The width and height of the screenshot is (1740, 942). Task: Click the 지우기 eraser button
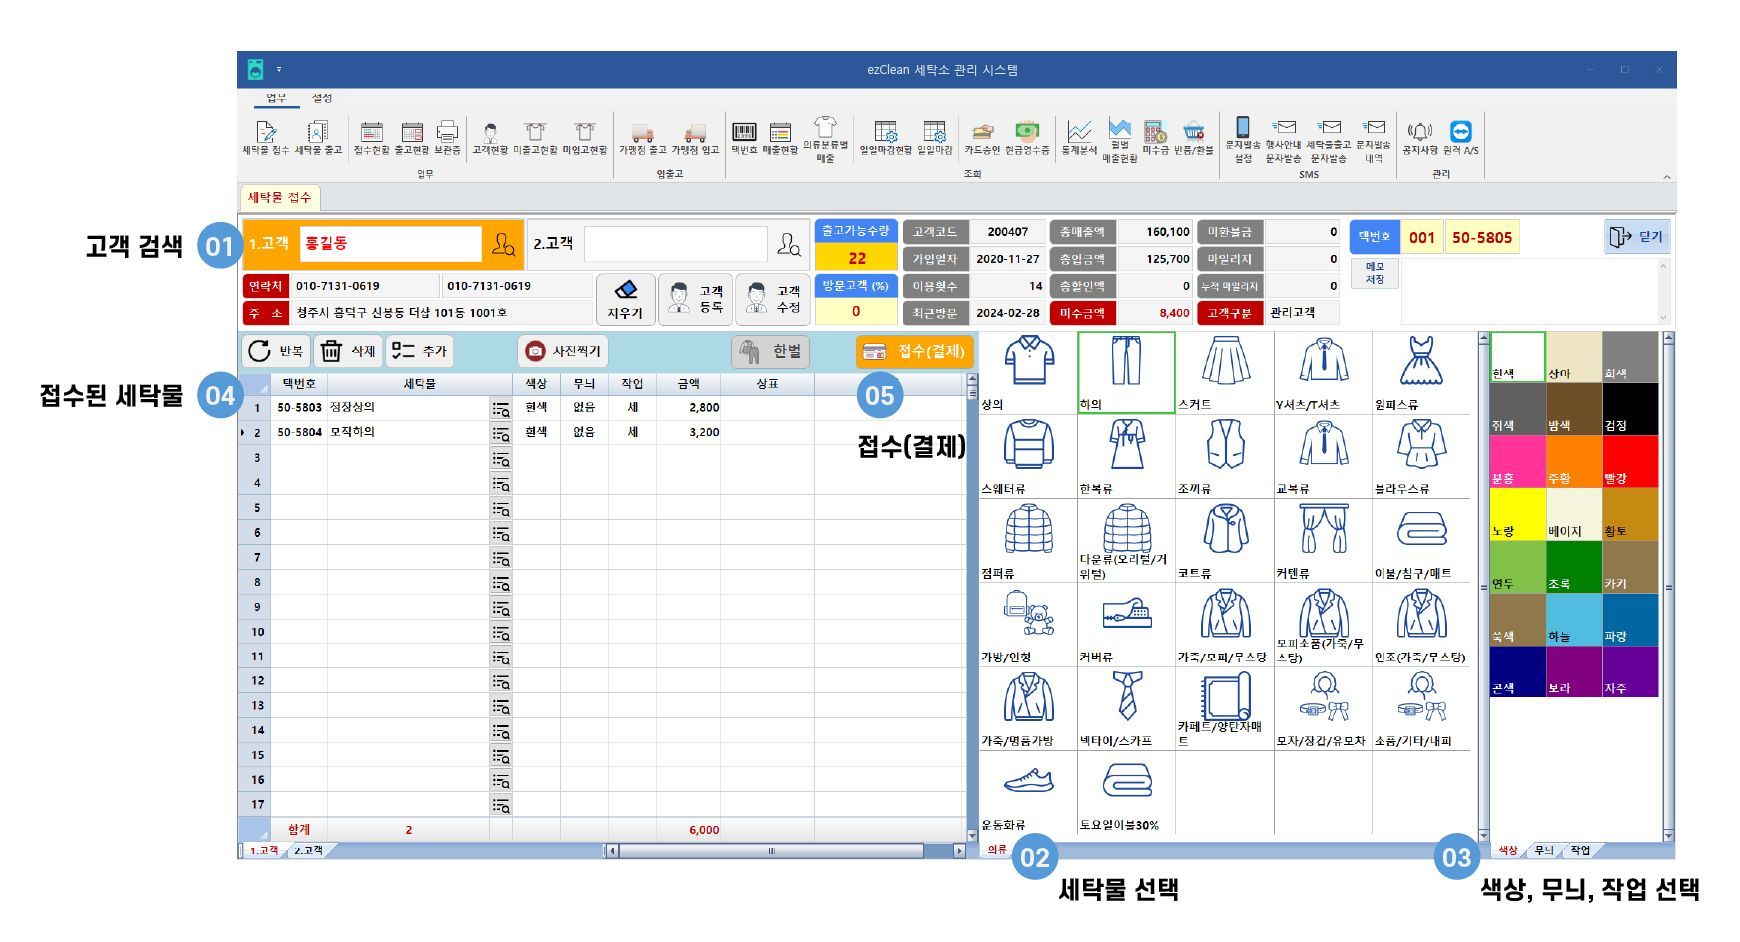click(x=625, y=300)
